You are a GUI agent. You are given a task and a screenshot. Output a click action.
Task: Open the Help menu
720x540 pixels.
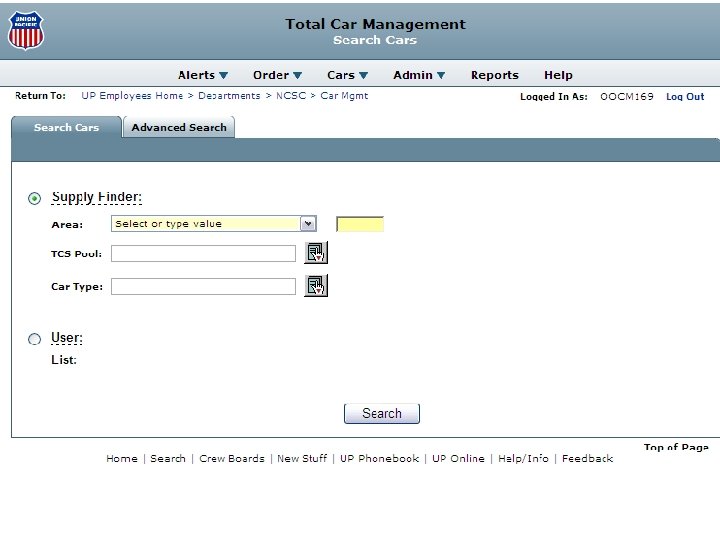pyautogui.click(x=558, y=75)
